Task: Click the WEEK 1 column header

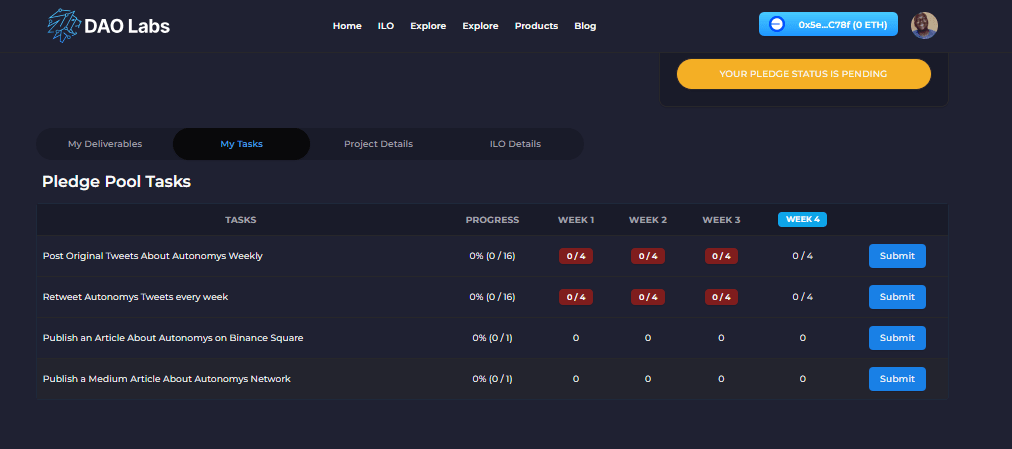Action: coord(576,220)
